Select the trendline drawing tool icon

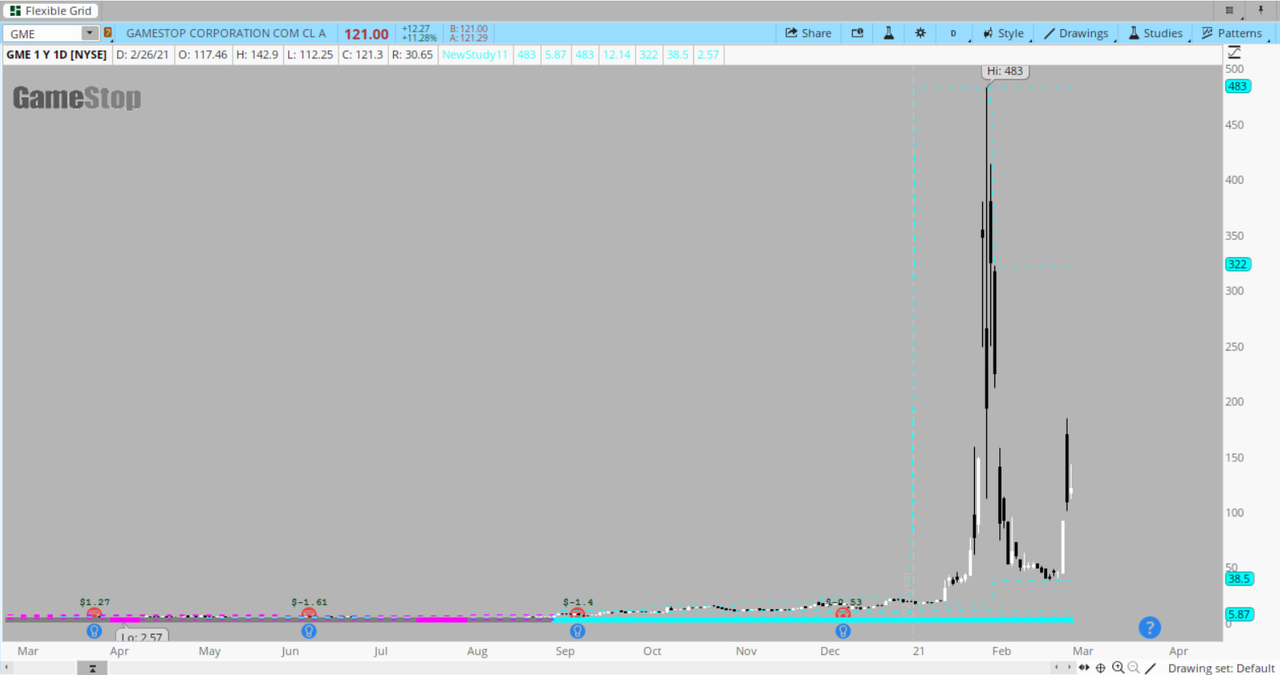point(1151,667)
